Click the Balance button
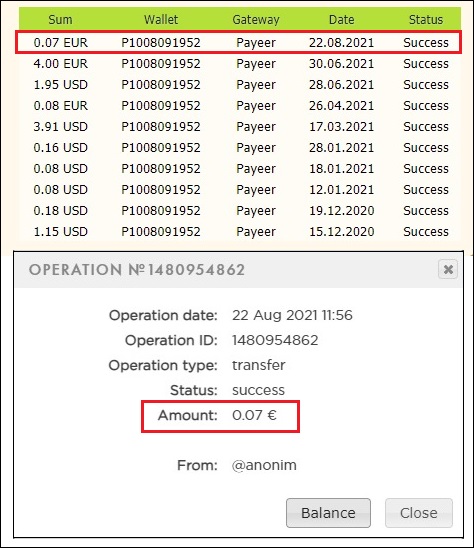This screenshot has width=474, height=548. coord(328,513)
